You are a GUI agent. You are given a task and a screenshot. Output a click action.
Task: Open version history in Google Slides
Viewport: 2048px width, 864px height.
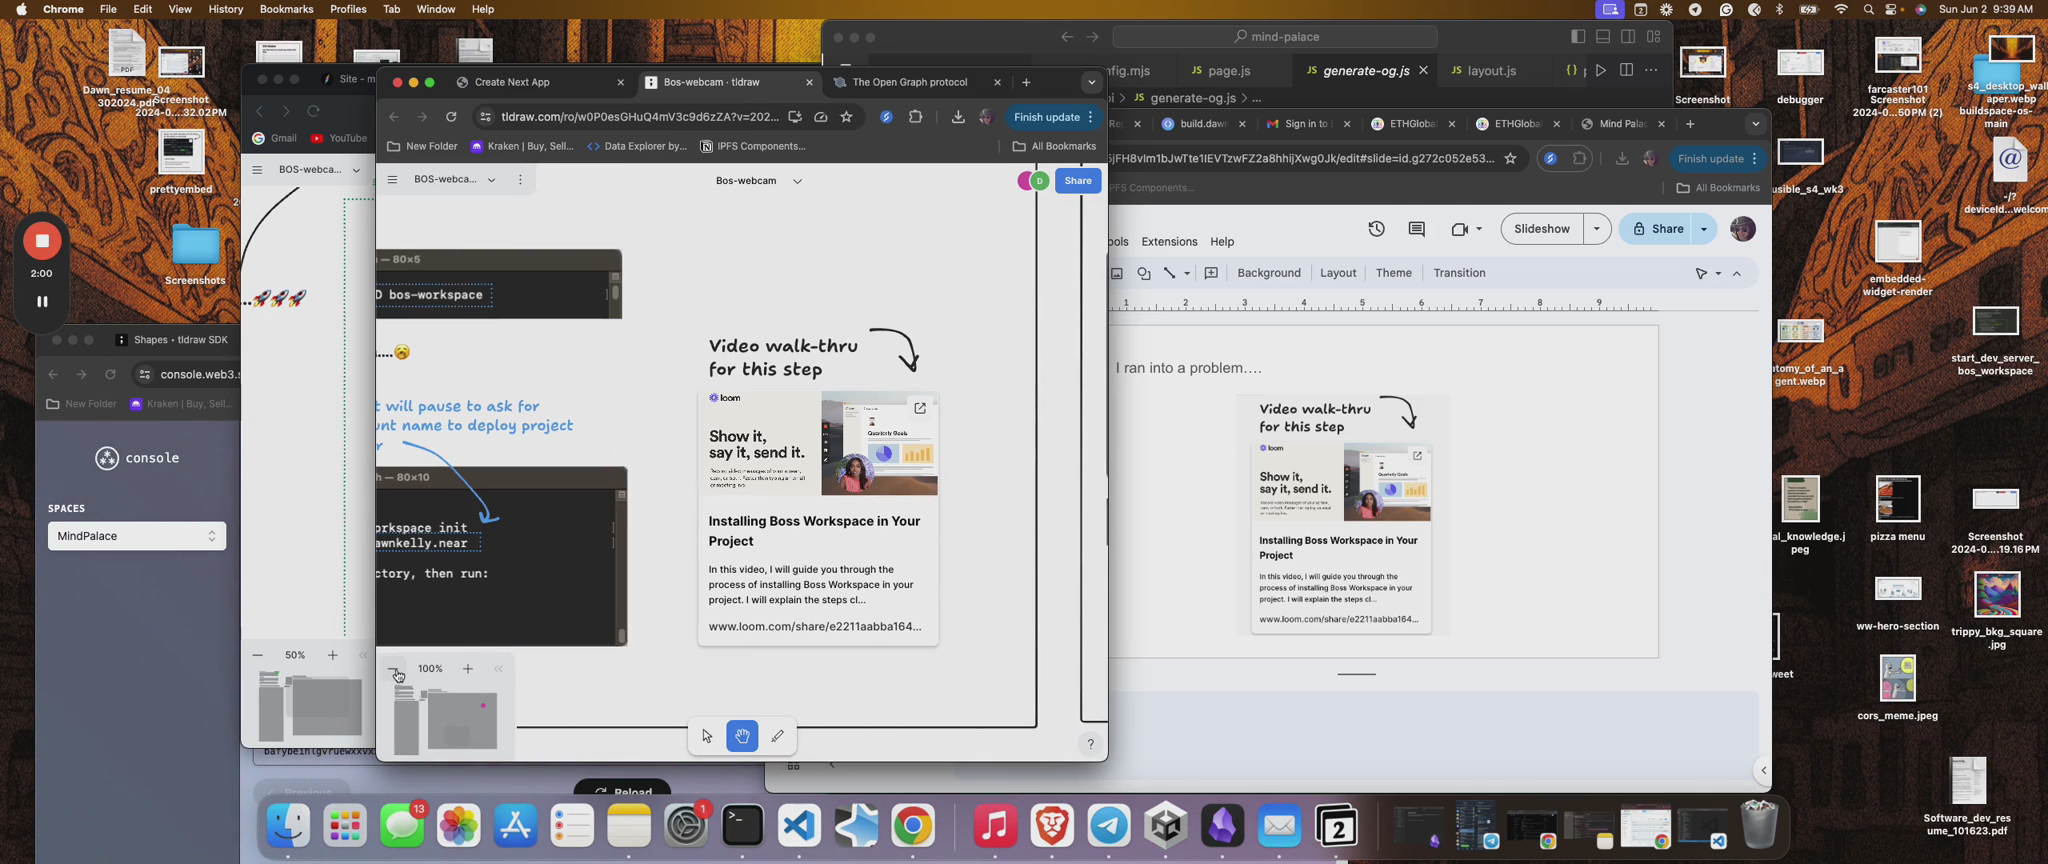[x=1377, y=229]
